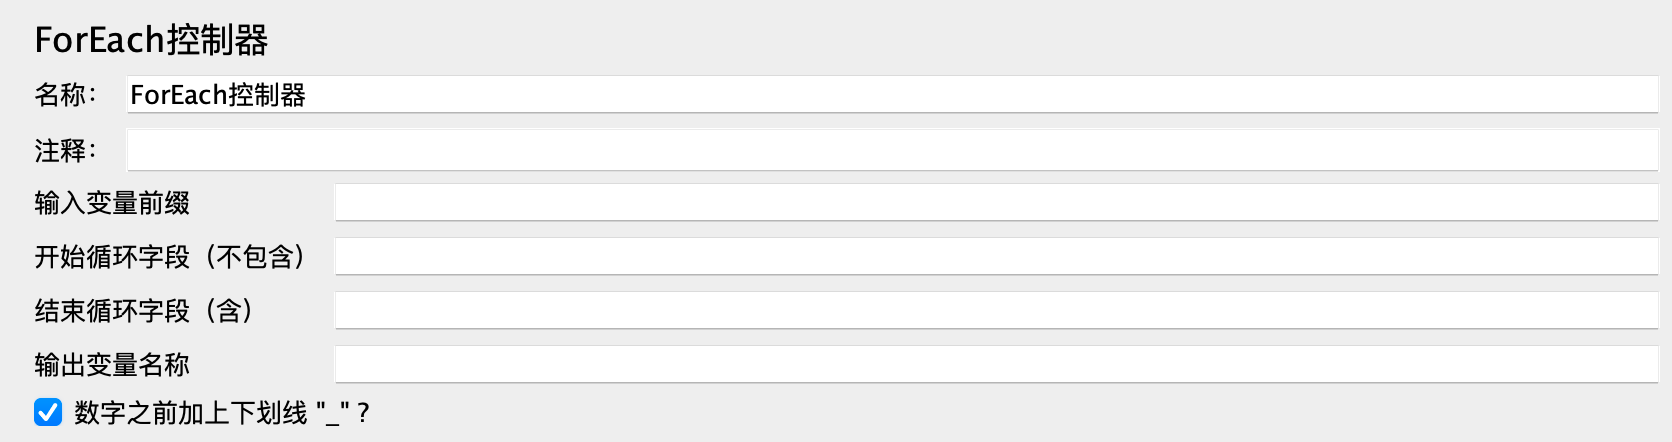This screenshot has height=442, width=1672.
Task: Click the 输入变量前缀 label text
Action: (x=112, y=203)
